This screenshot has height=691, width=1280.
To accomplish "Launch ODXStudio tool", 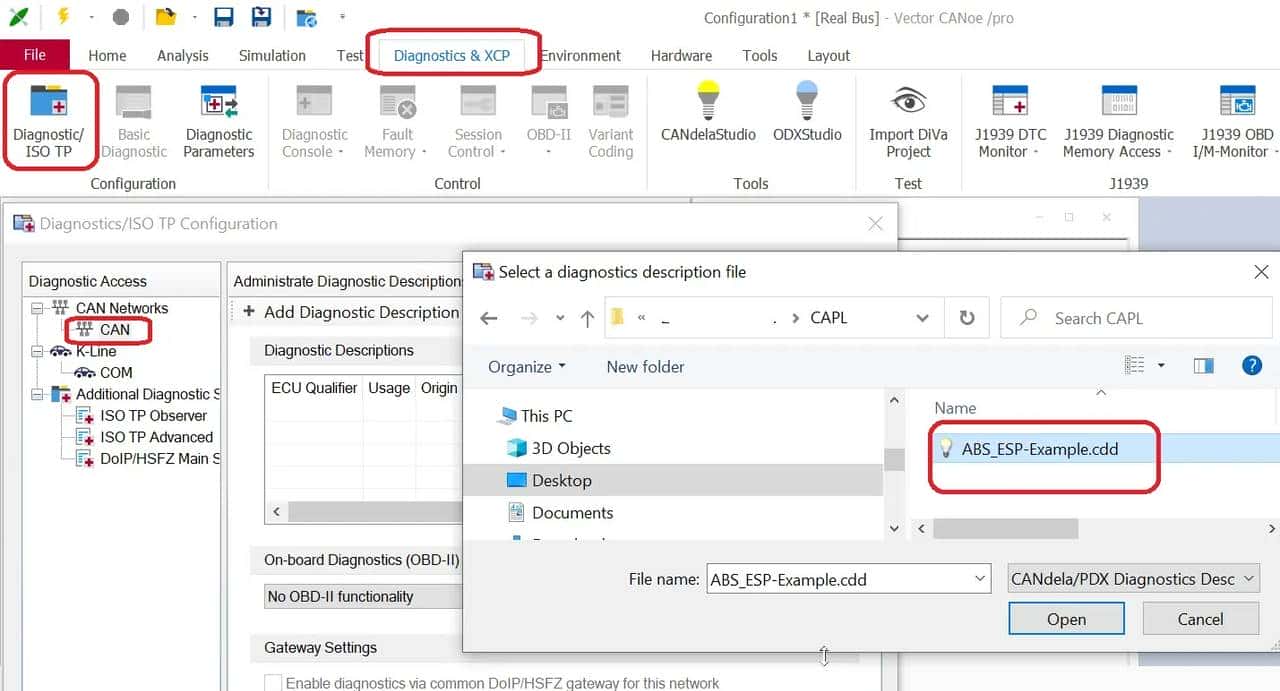I will [807, 112].
